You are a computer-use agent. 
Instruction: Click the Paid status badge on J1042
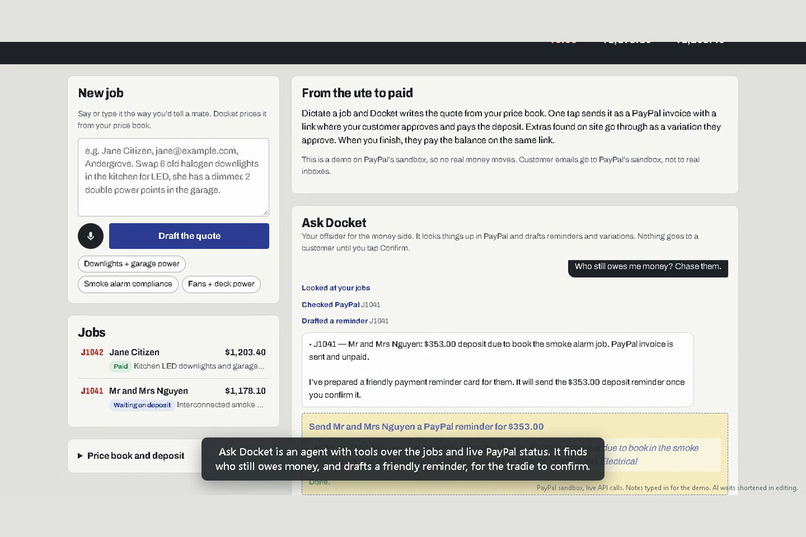click(x=120, y=366)
